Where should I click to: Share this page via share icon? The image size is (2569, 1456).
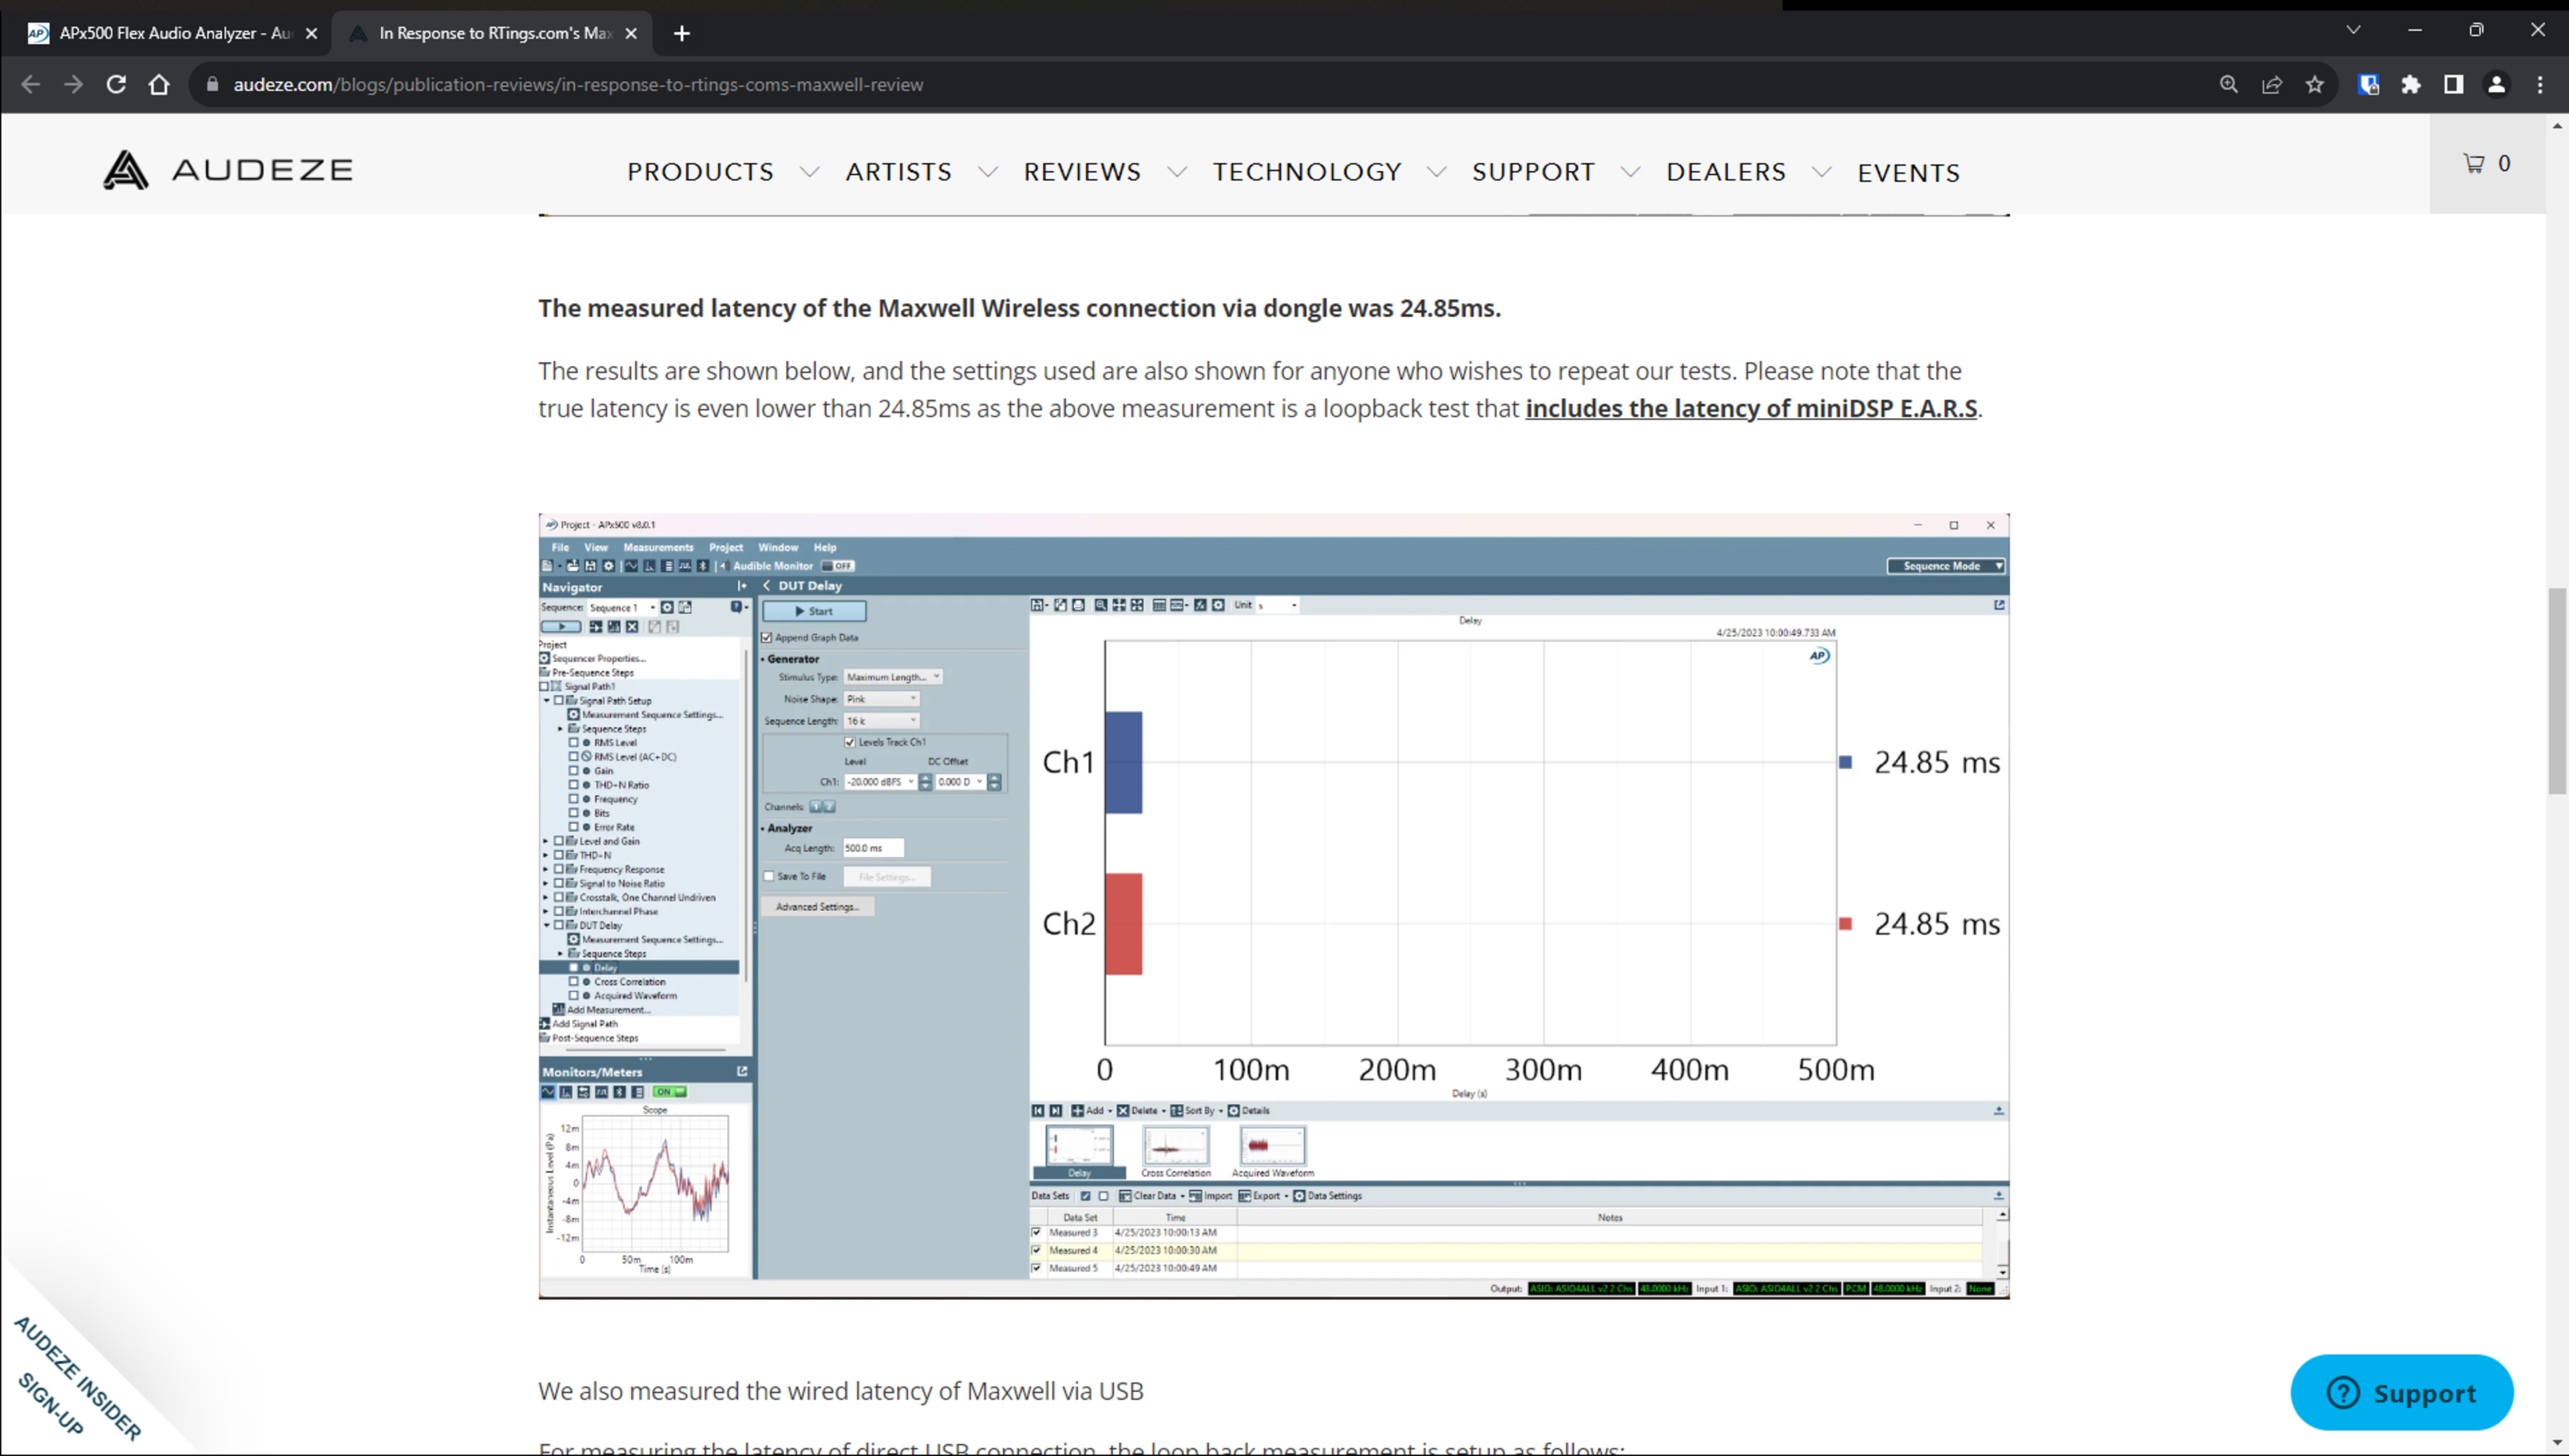2272,85
